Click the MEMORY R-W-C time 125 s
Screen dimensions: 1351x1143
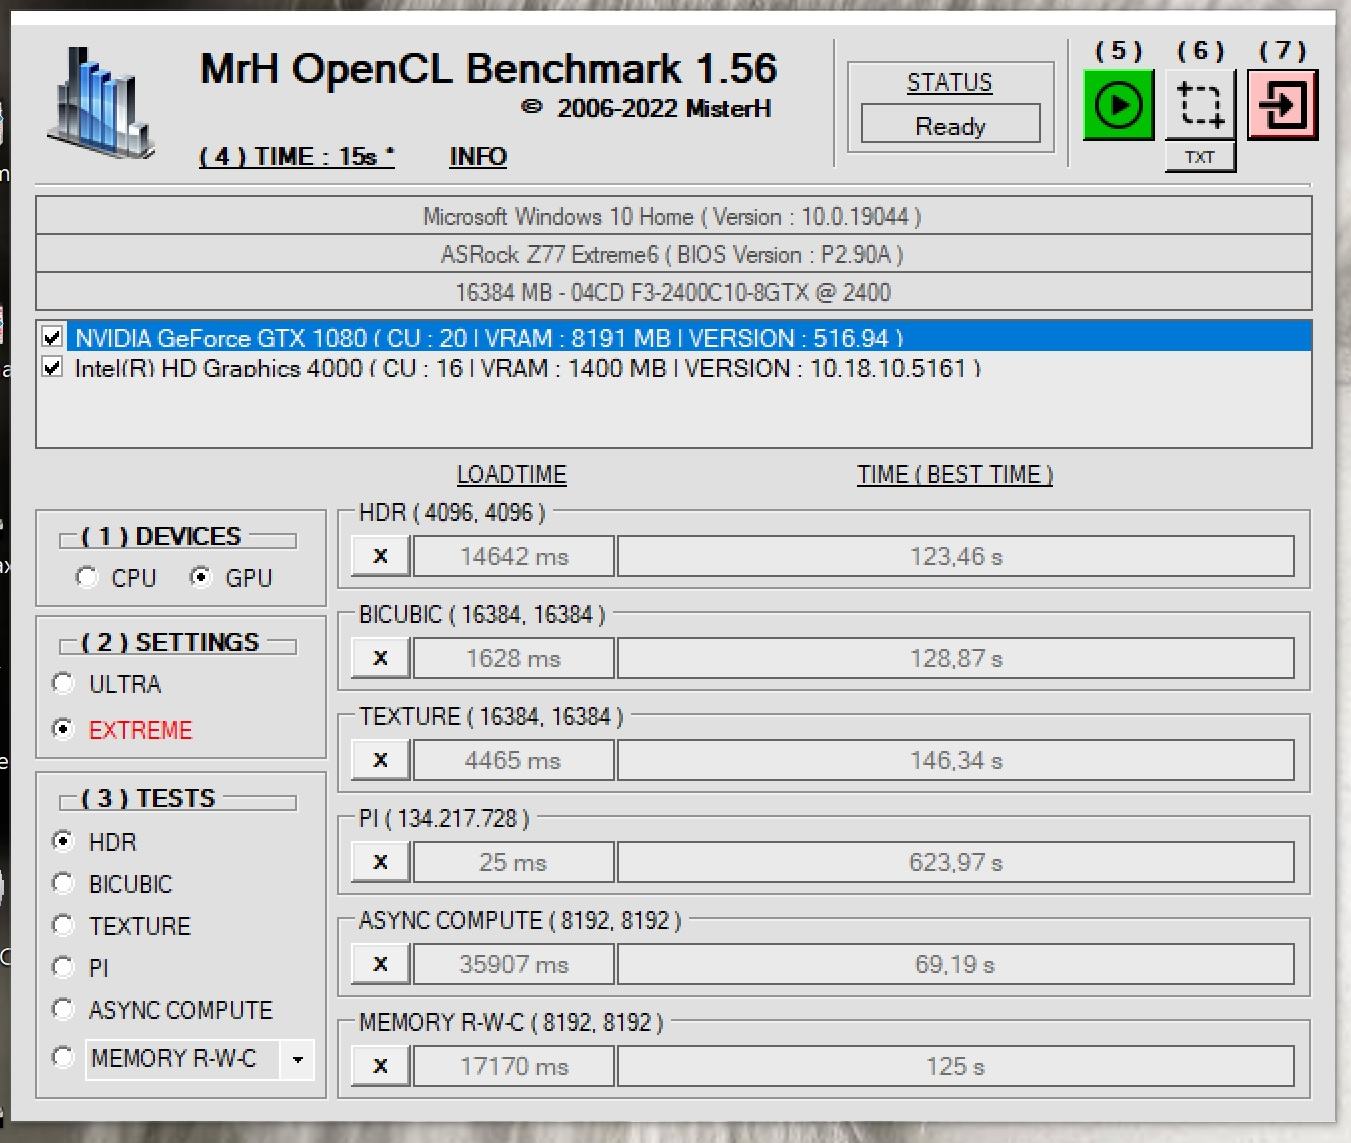click(x=956, y=1066)
